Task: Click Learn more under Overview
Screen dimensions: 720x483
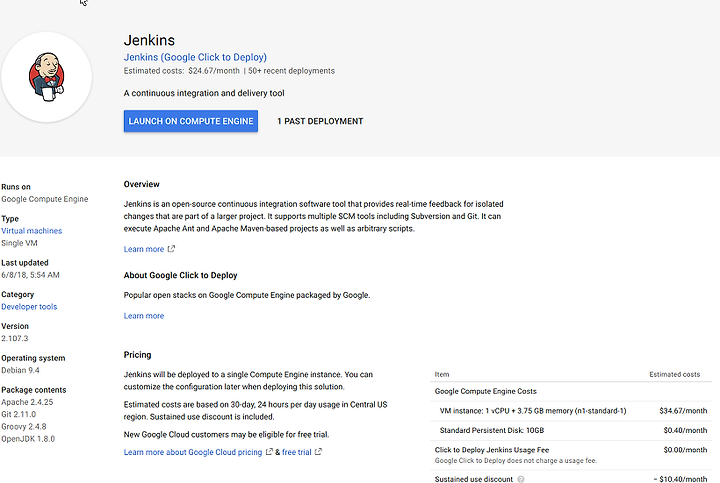Action: [144, 249]
